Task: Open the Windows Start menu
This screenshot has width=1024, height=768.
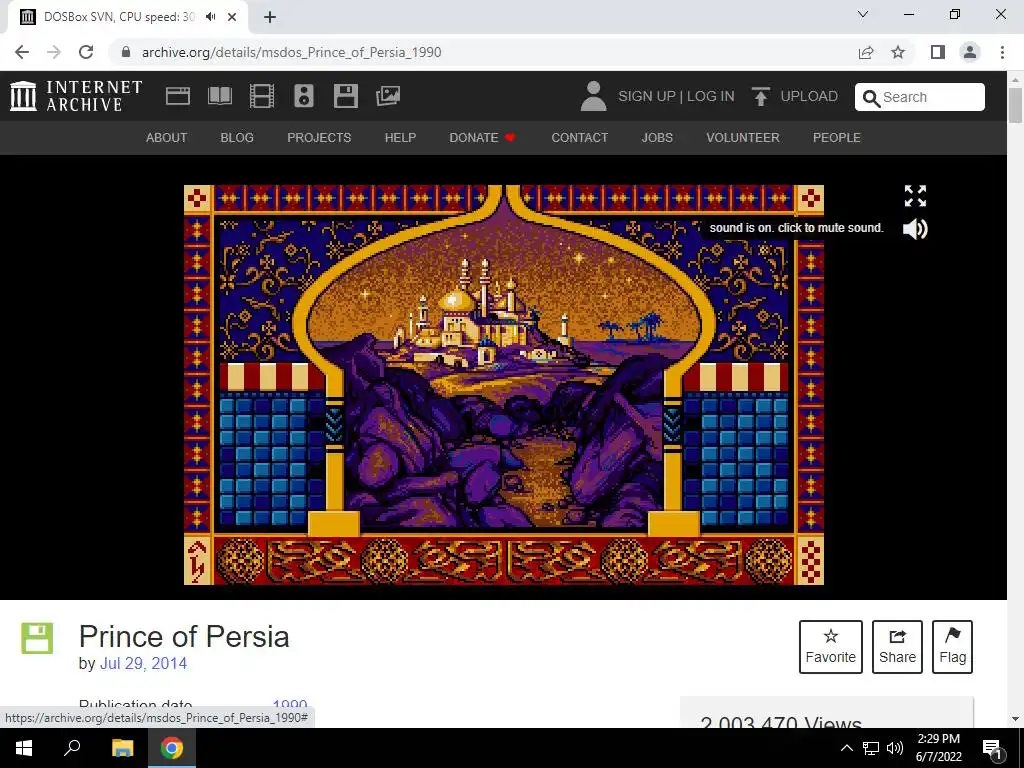Action: (24, 748)
